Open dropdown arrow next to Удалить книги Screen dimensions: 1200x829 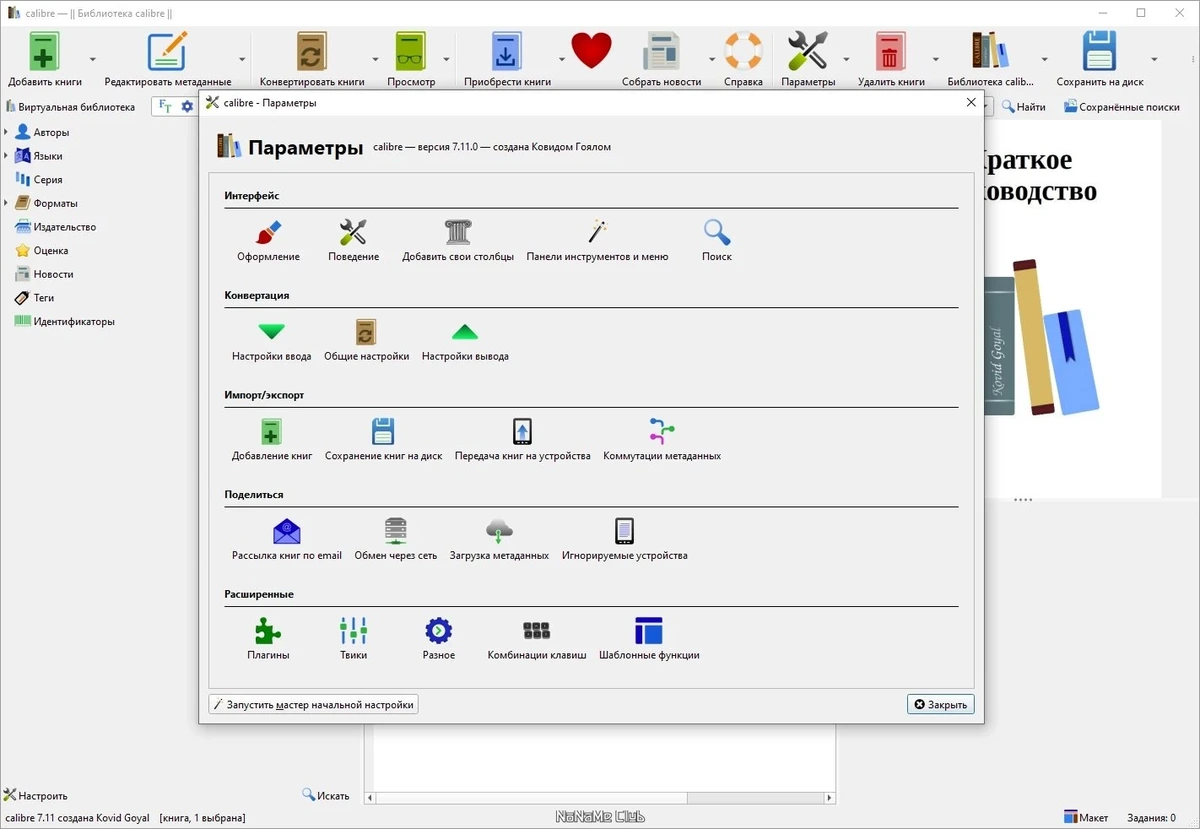pos(935,59)
